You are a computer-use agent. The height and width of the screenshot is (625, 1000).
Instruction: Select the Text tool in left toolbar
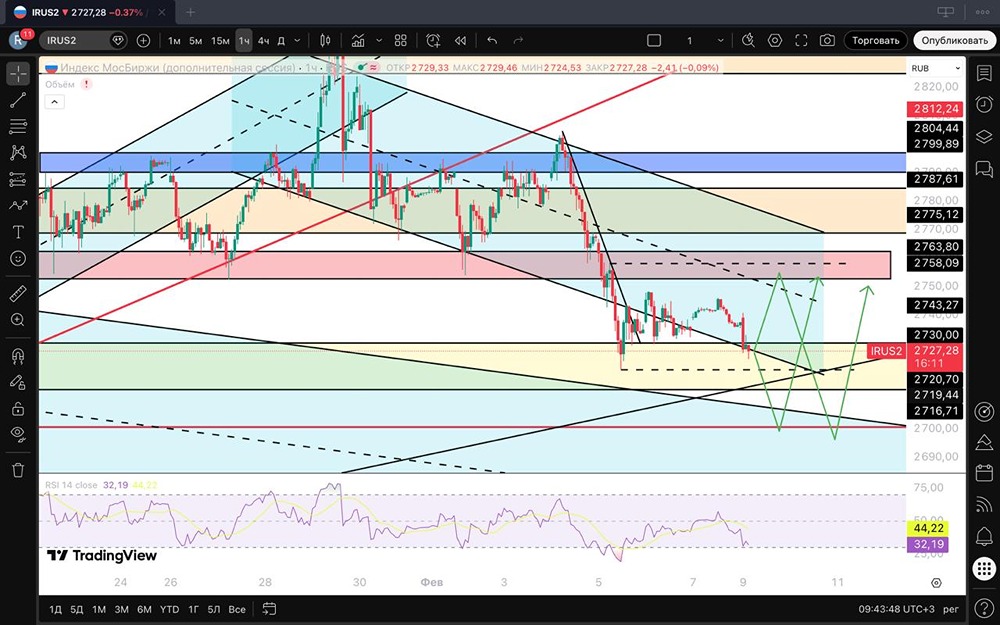pyautogui.click(x=18, y=232)
